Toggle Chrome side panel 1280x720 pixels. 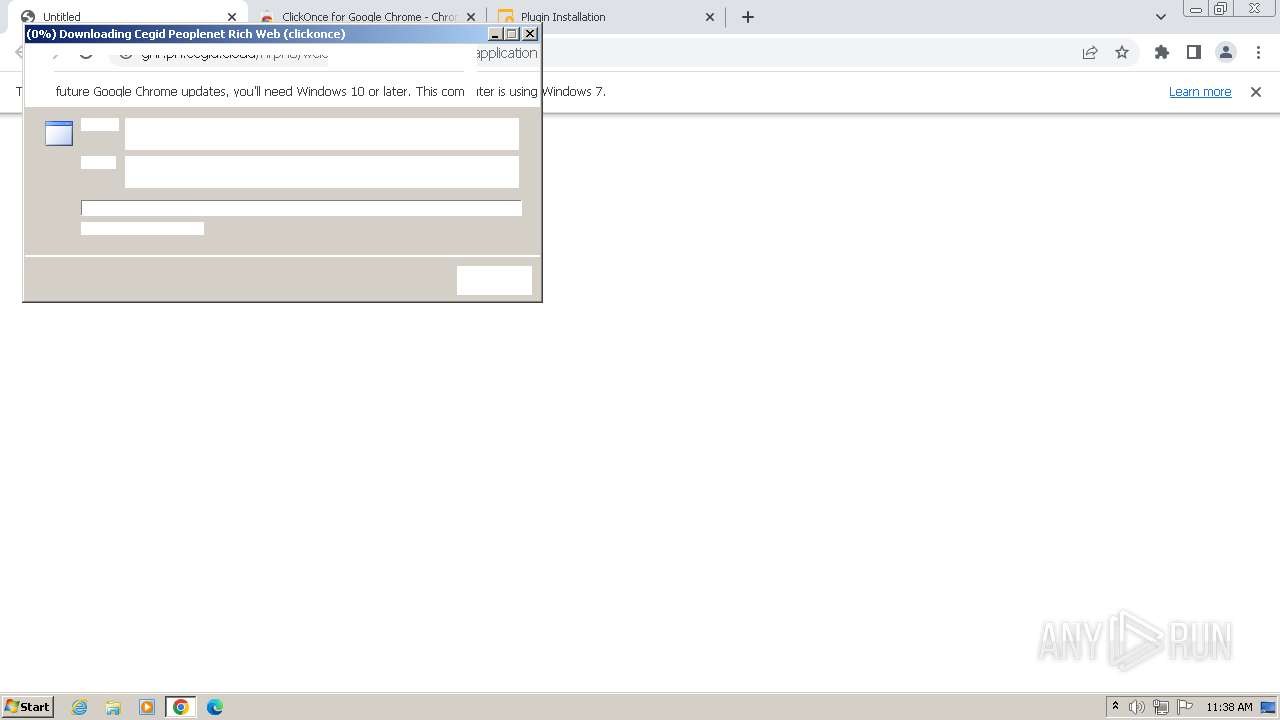click(x=1194, y=53)
